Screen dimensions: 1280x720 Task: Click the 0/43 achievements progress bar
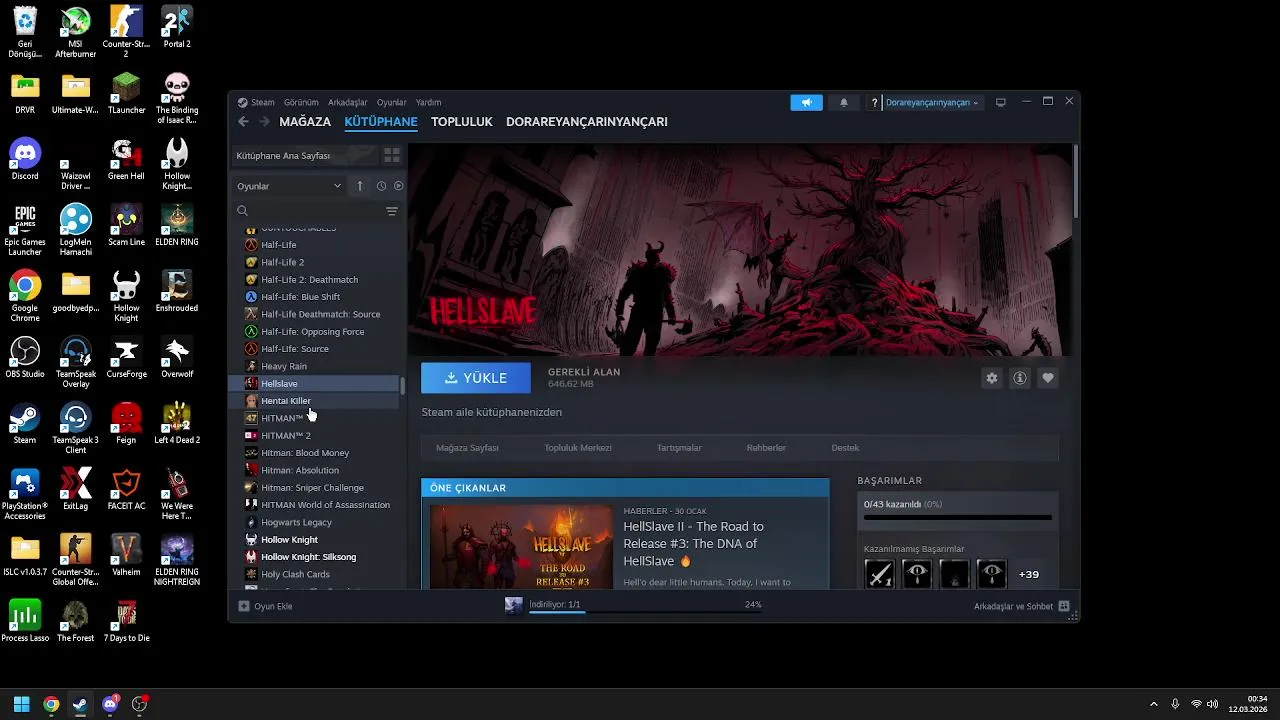(x=958, y=518)
